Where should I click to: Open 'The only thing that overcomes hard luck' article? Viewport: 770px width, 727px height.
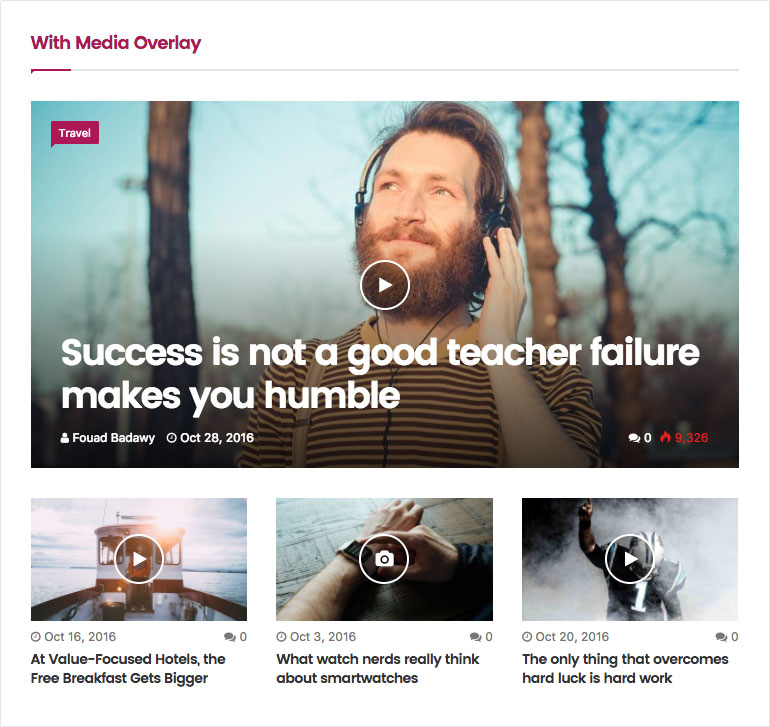click(625, 669)
